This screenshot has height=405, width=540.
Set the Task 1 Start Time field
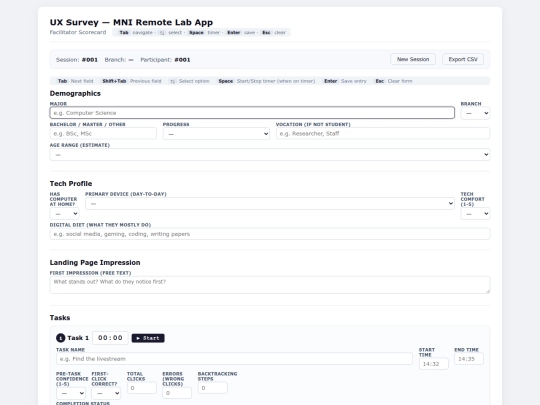[434, 364]
